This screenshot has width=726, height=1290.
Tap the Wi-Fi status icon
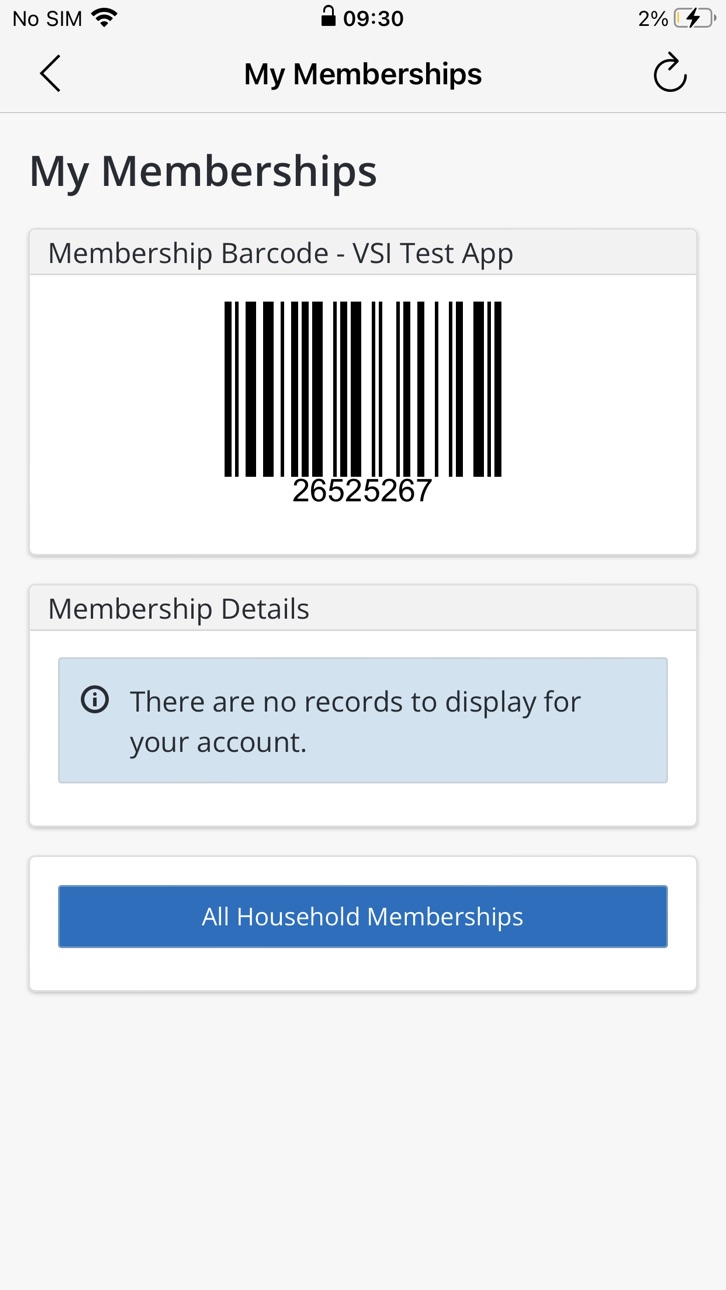tap(104, 17)
